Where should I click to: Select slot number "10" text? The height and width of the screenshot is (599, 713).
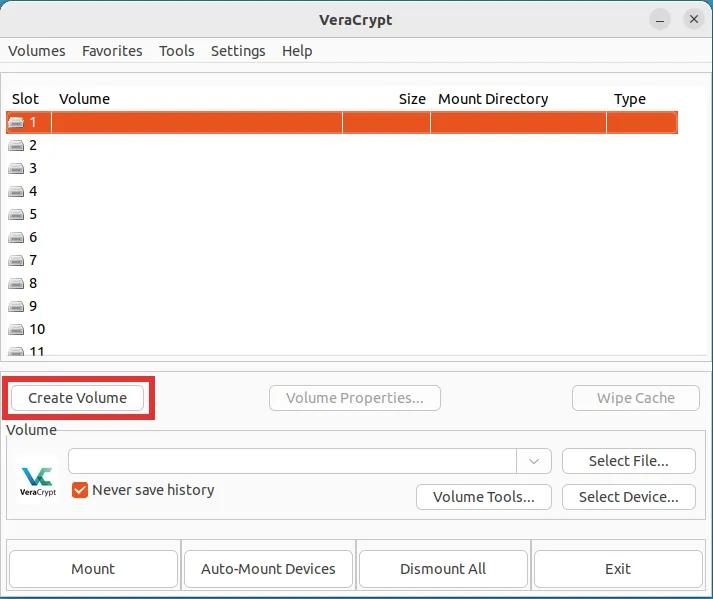tap(37, 329)
